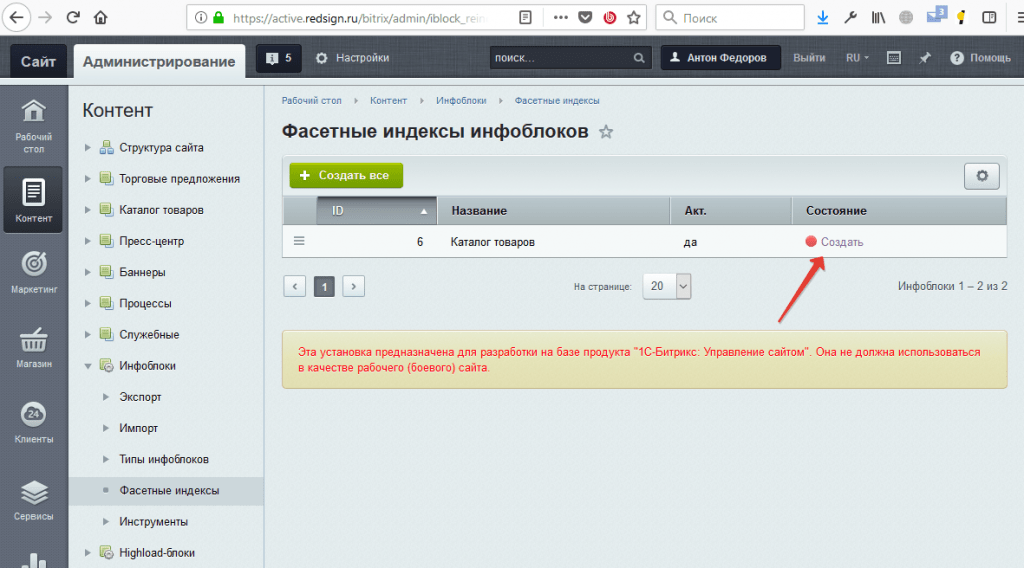Click the admin search magnifier icon
Image resolution: width=1024 pixels, height=568 pixels.
point(639,58)
